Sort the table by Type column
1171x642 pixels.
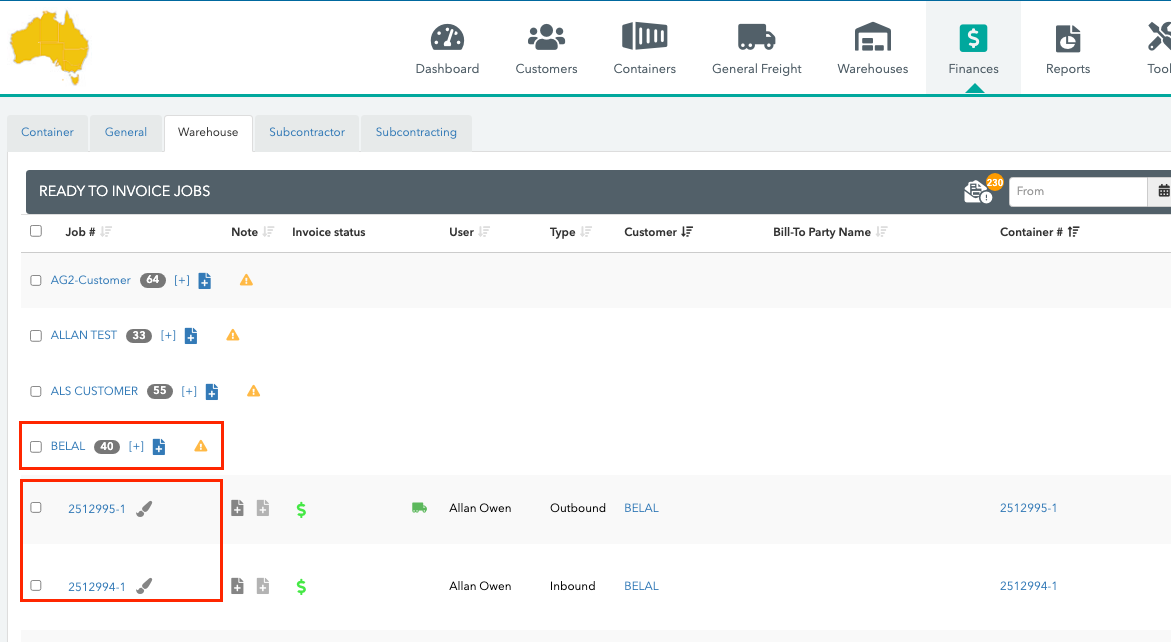[x=586, y=232]
